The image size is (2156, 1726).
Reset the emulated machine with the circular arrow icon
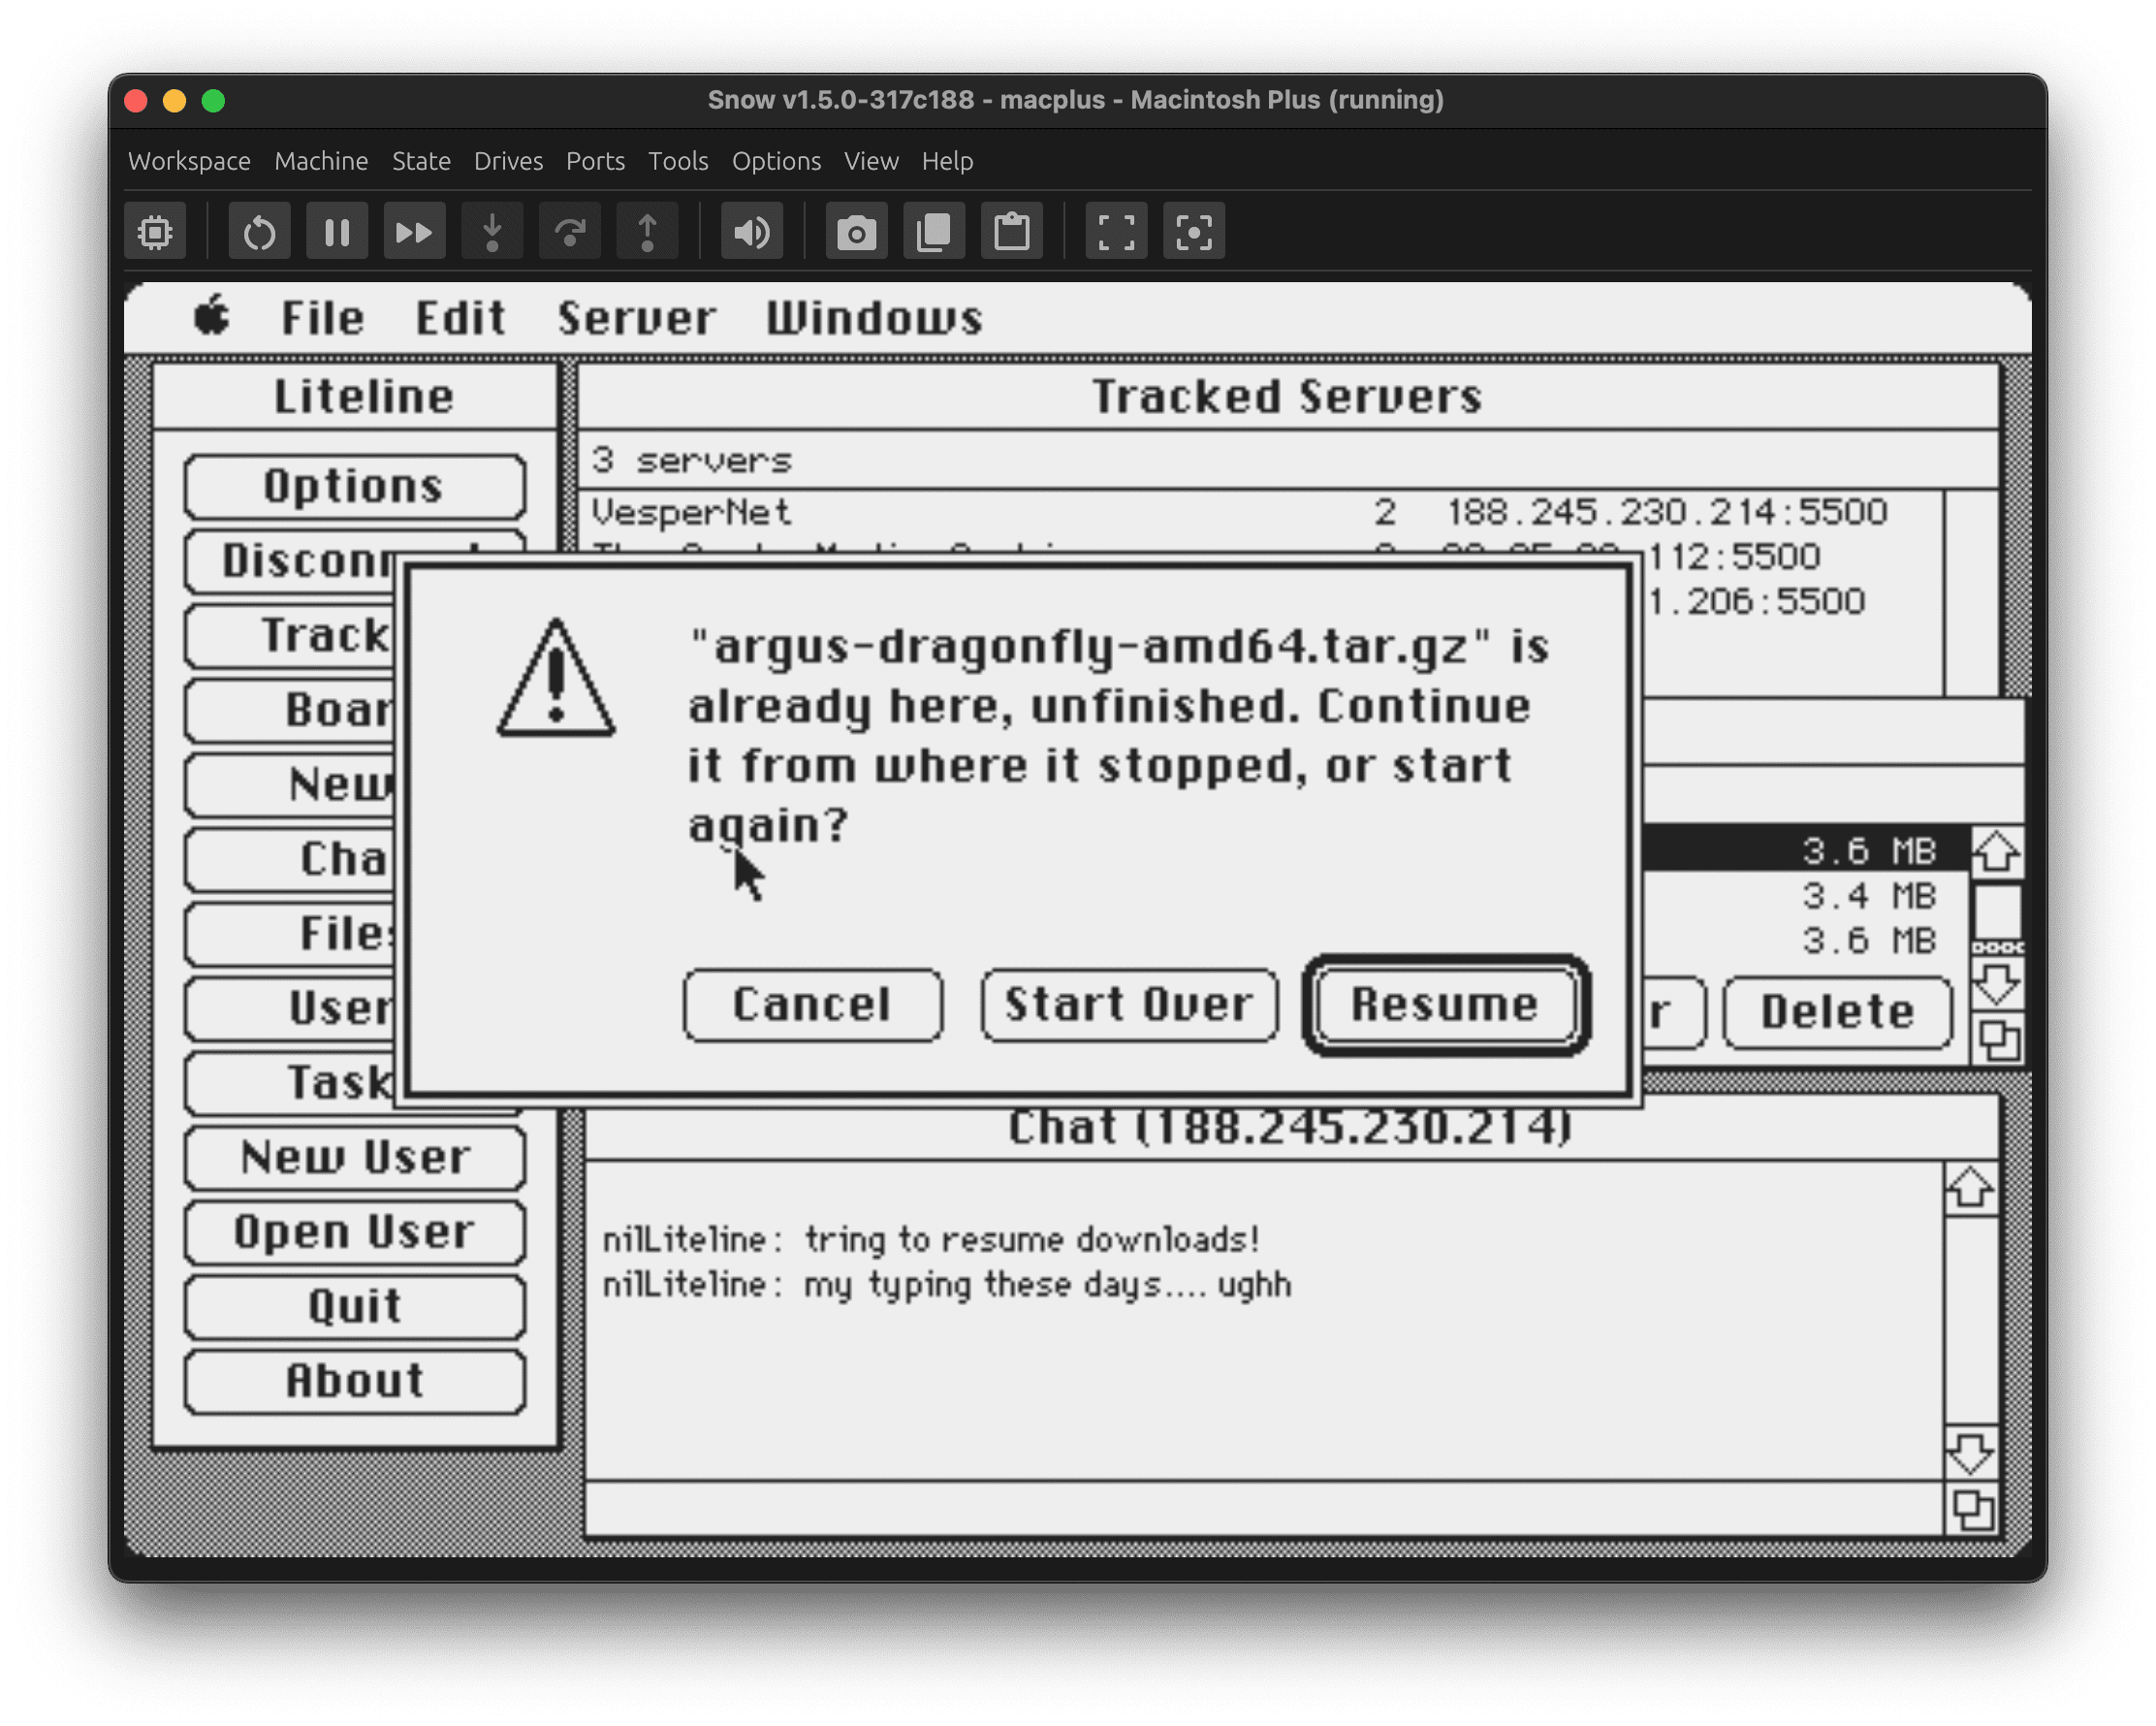coord(259,232)
